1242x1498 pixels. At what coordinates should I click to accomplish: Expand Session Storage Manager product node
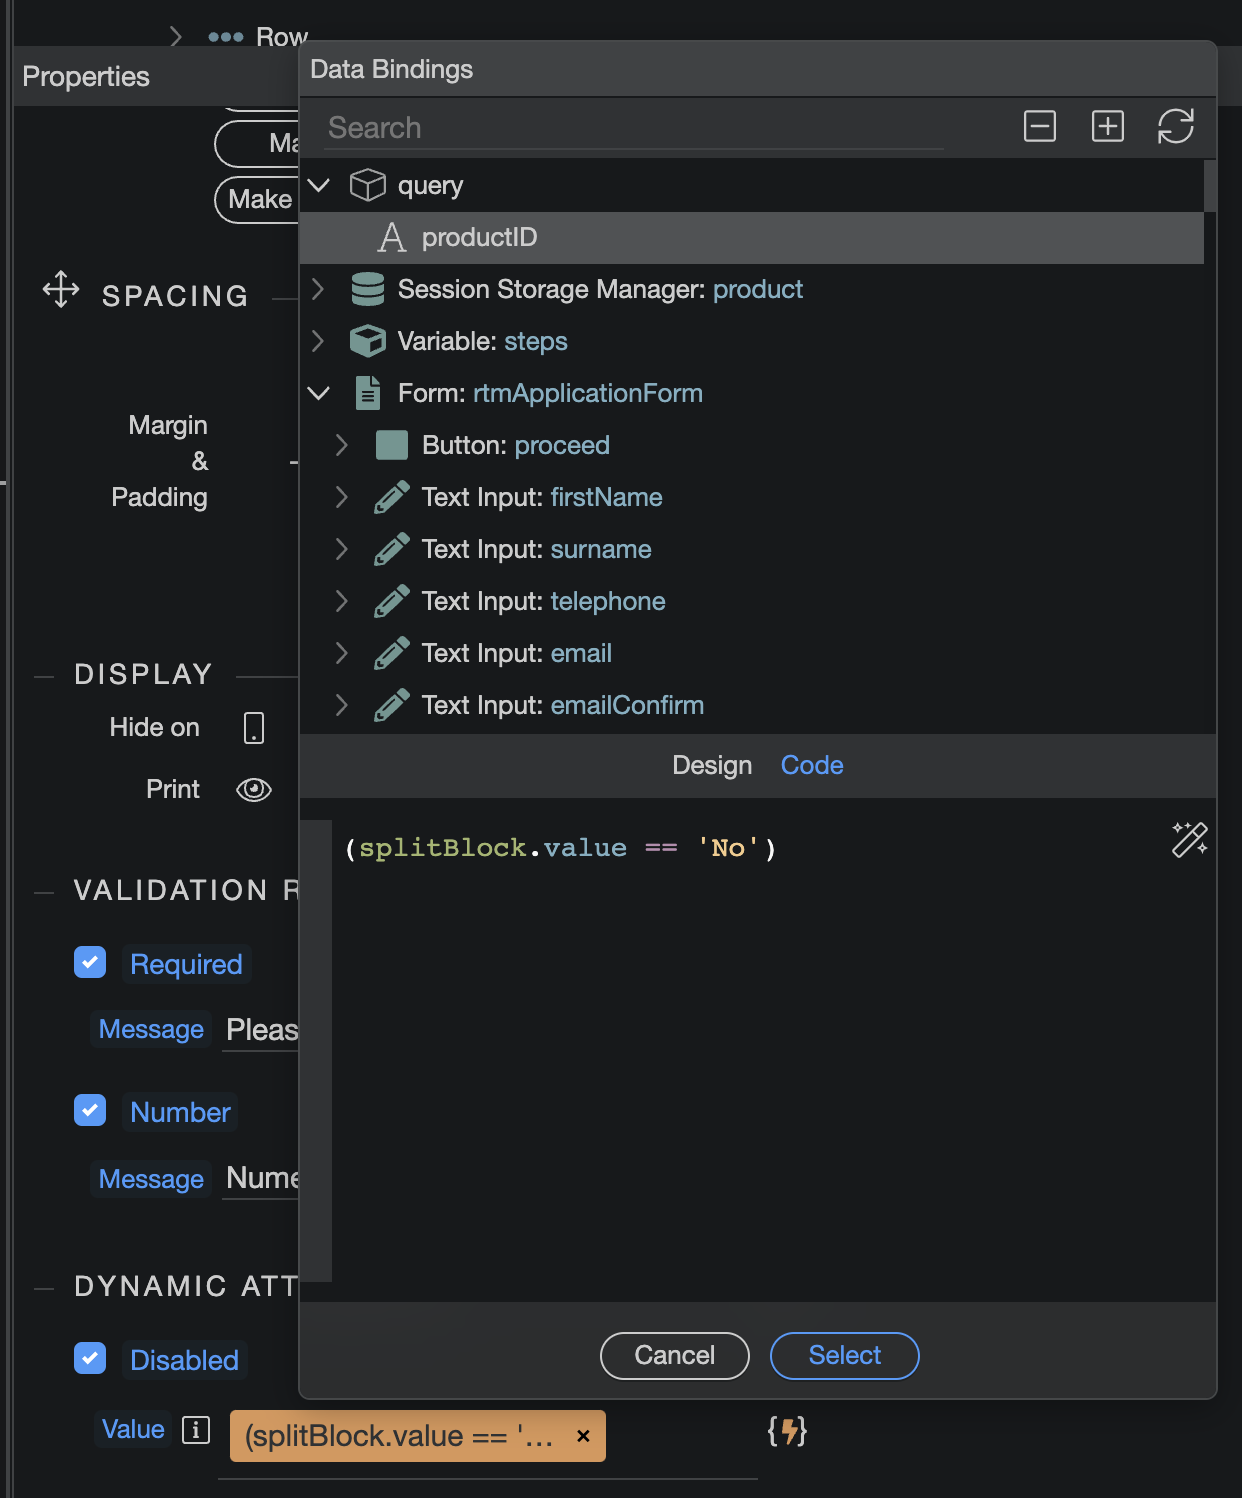(318, 289)
